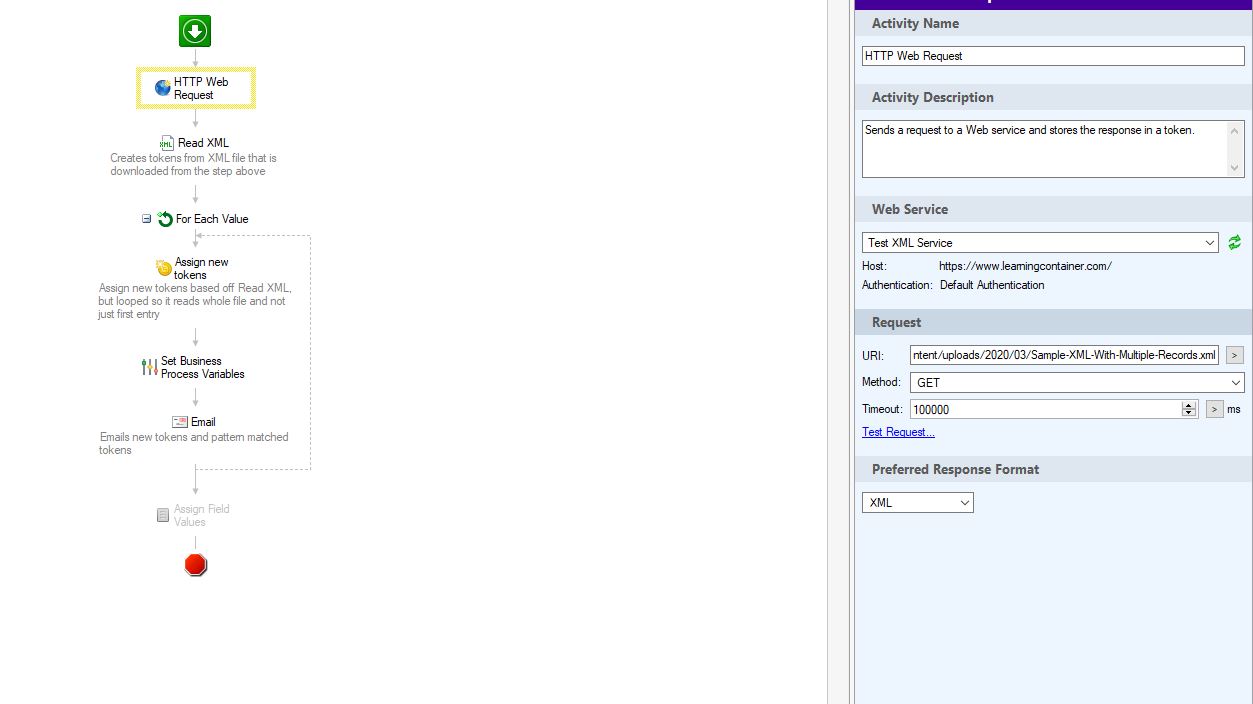This screenshot has height=704, width=1253.
Task: Click the Assign new tokens description text
Action: (195, 301)
